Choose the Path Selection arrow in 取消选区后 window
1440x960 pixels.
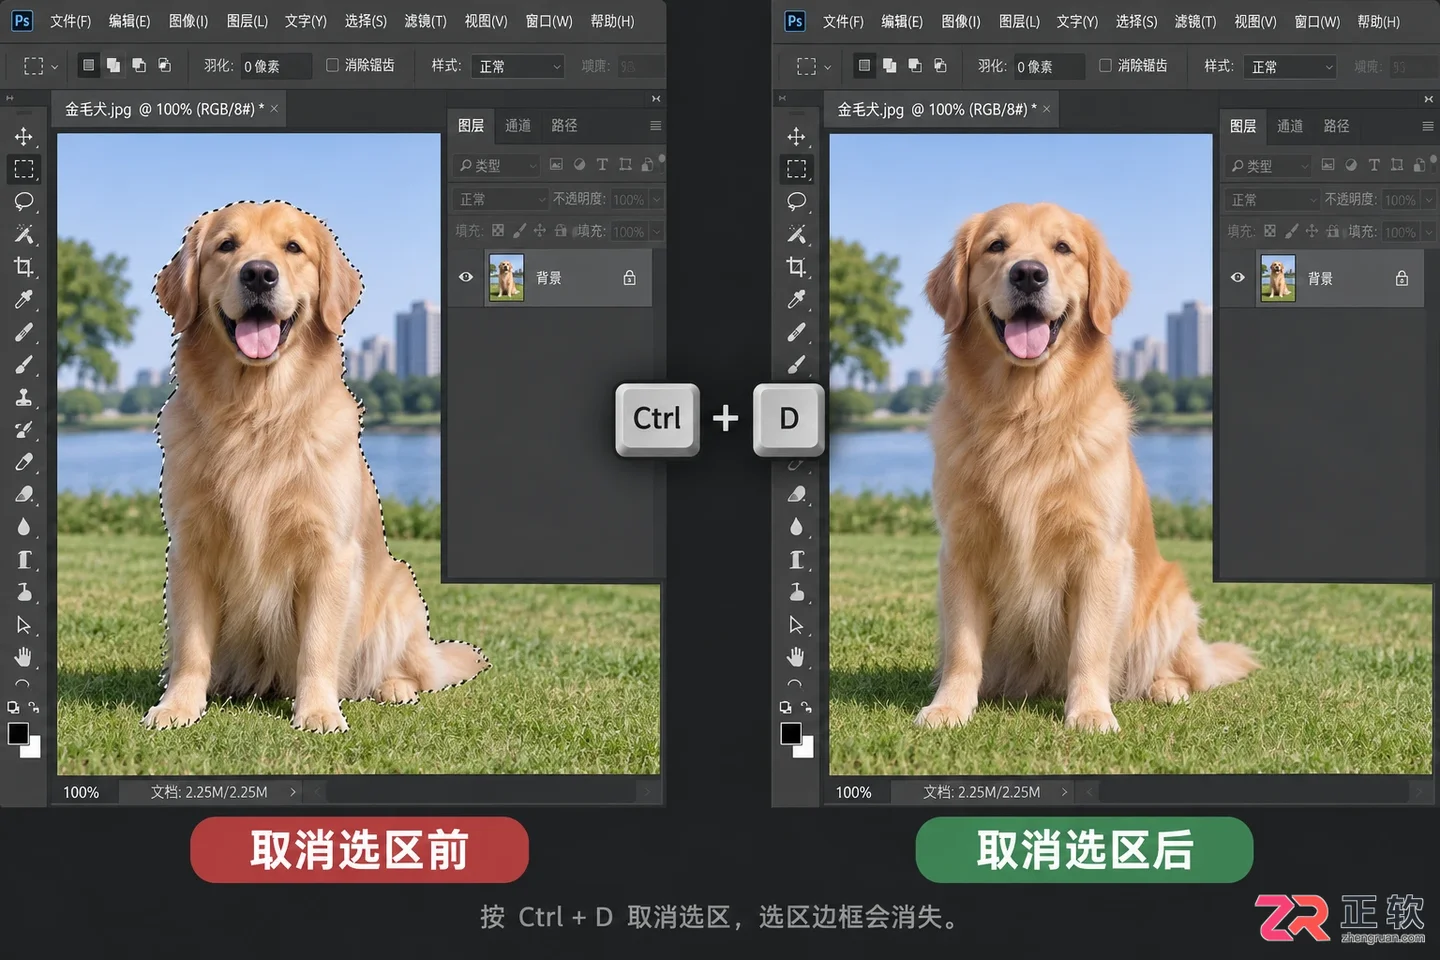[796, 625]
